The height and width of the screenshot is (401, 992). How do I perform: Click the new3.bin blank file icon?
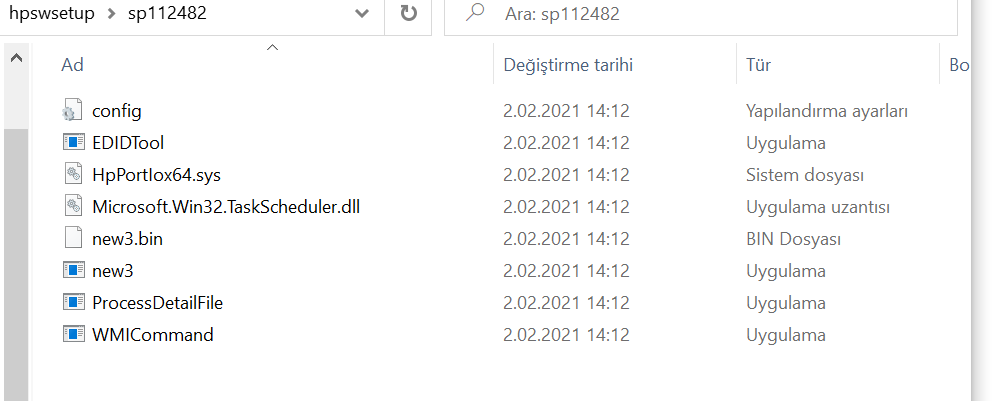[72, 239]
